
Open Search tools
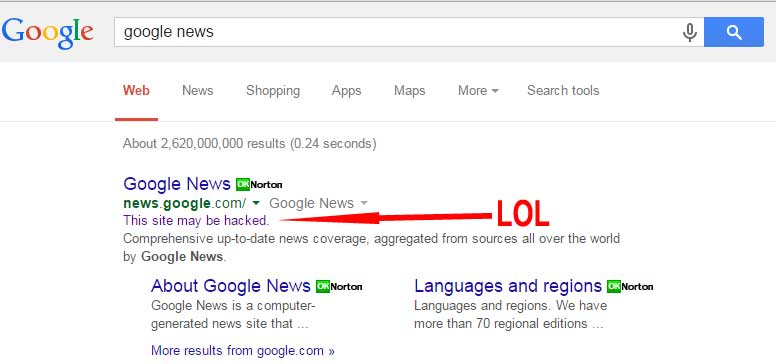coord(563,91)
